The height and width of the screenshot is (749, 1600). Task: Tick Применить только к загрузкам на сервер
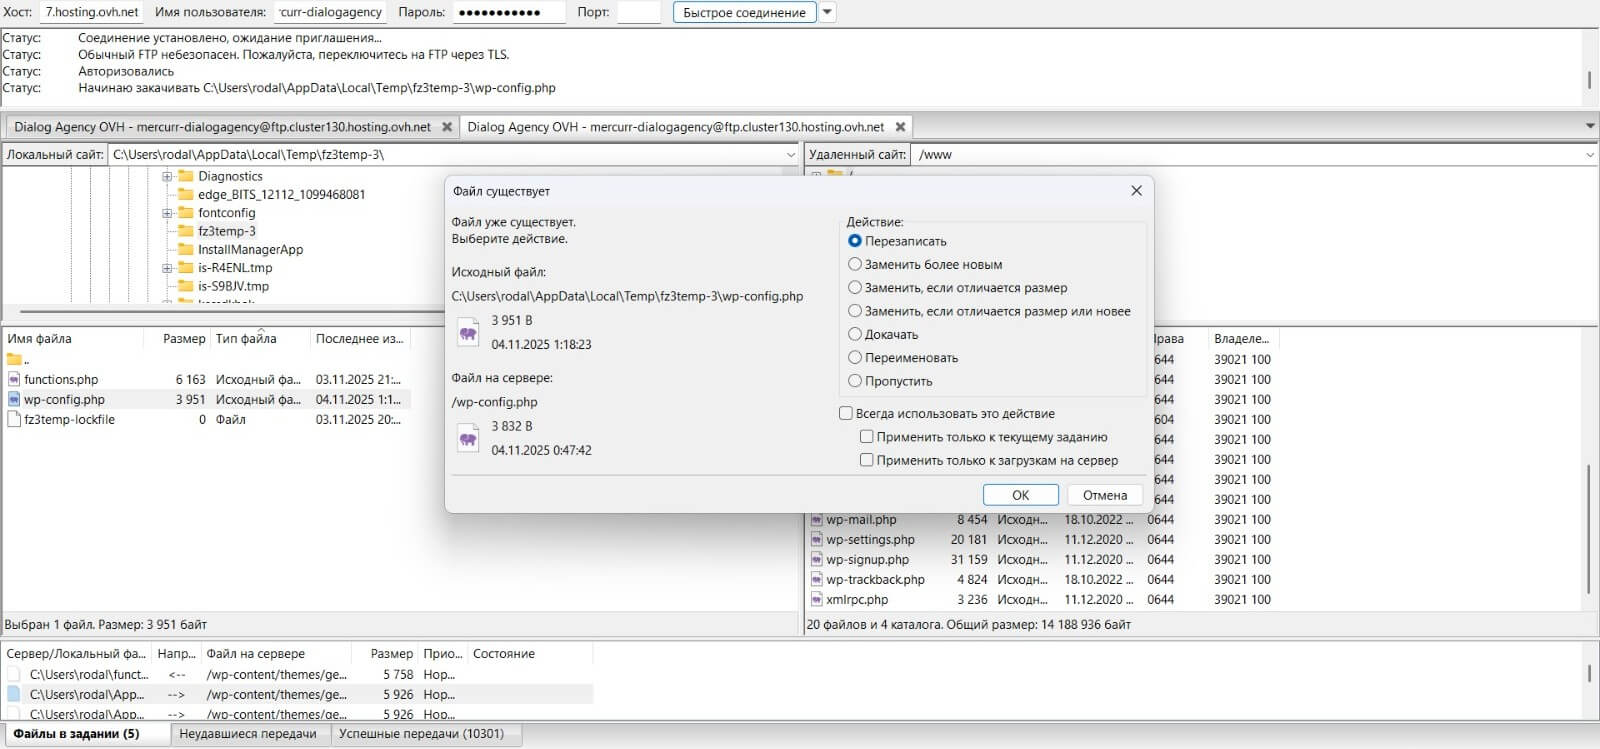pyautogui.click(x=867, y=460)
